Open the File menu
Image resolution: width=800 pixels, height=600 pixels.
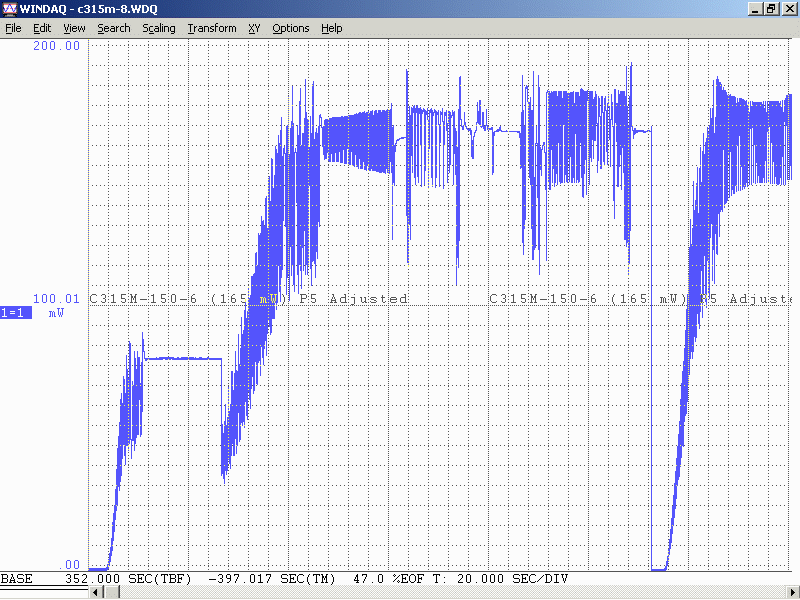(x=13, y=28)
